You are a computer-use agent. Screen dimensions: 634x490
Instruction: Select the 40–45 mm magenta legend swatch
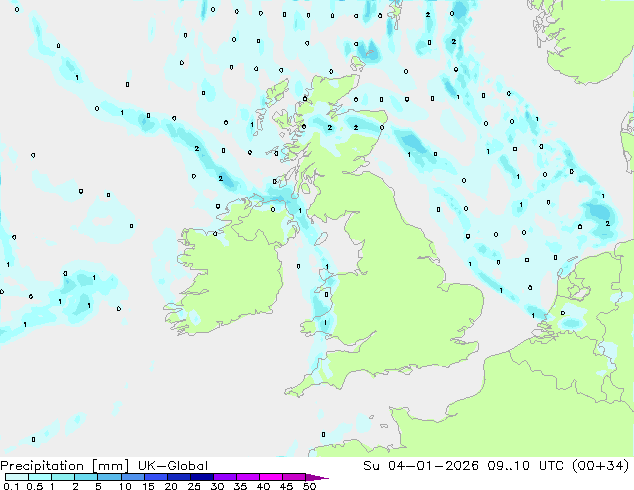(271, 477)
